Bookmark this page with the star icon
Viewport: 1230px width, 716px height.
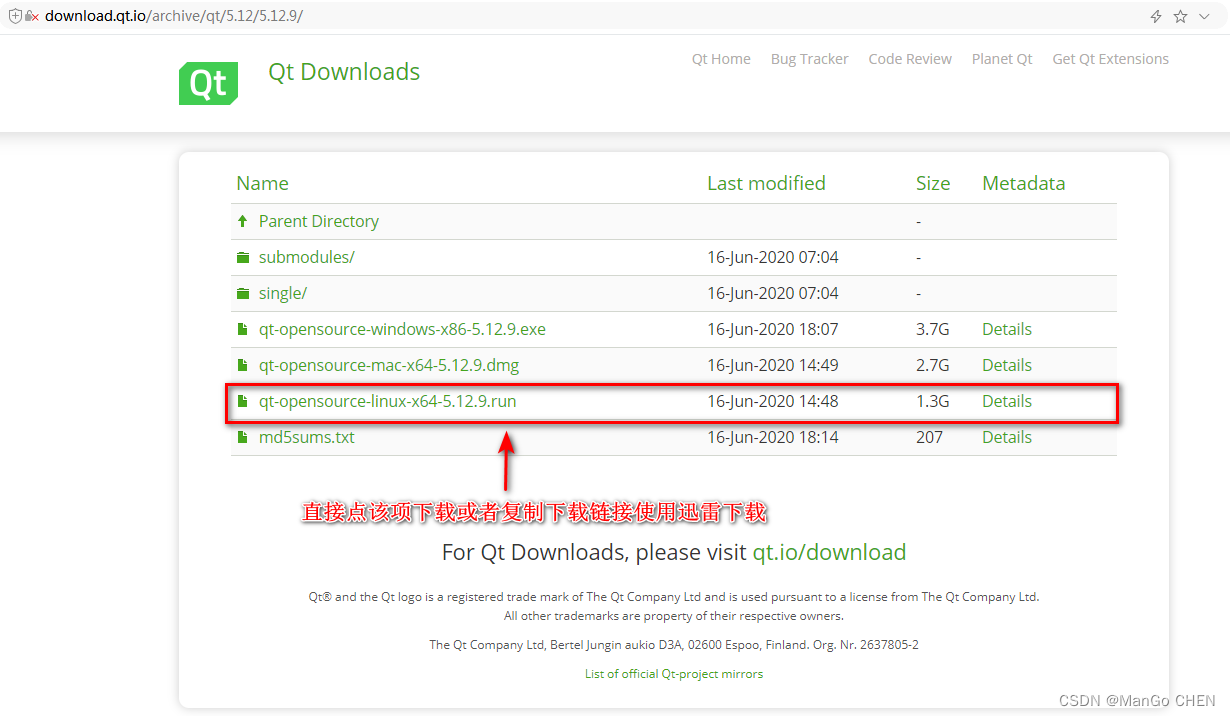[1180, 16]
